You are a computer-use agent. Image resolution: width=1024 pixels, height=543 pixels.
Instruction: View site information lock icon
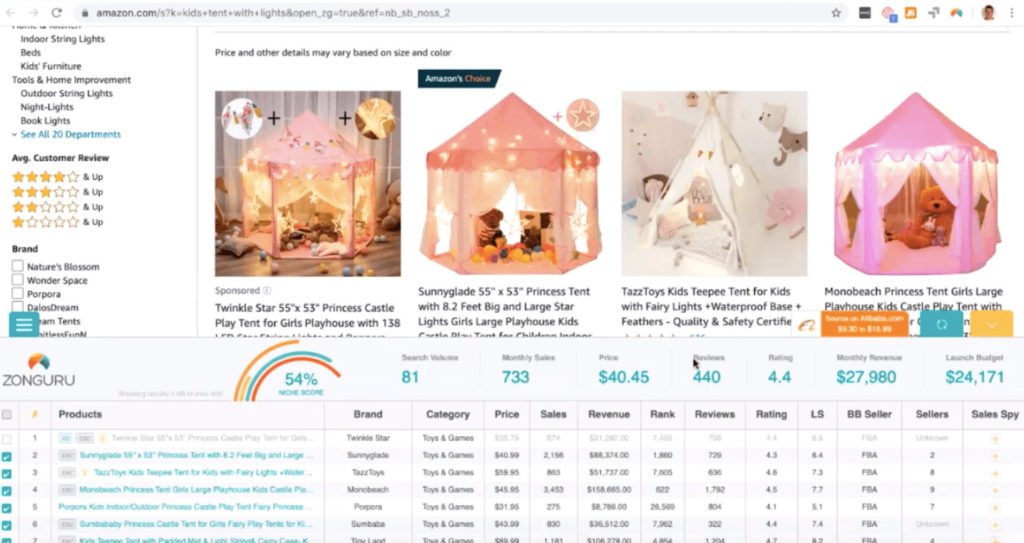coord(84,13)
